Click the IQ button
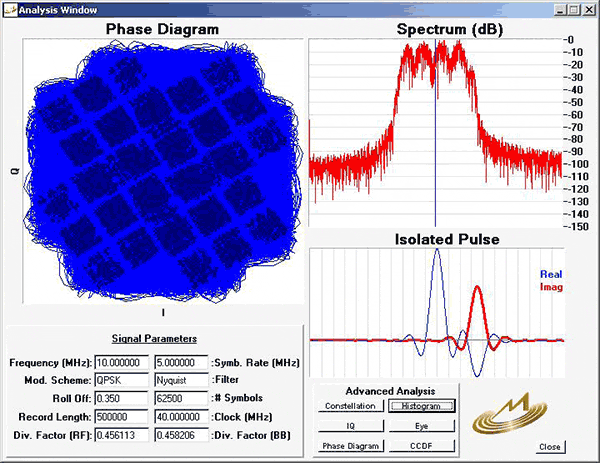The width and height of the screenshot is (600, 463). [349, 425]
